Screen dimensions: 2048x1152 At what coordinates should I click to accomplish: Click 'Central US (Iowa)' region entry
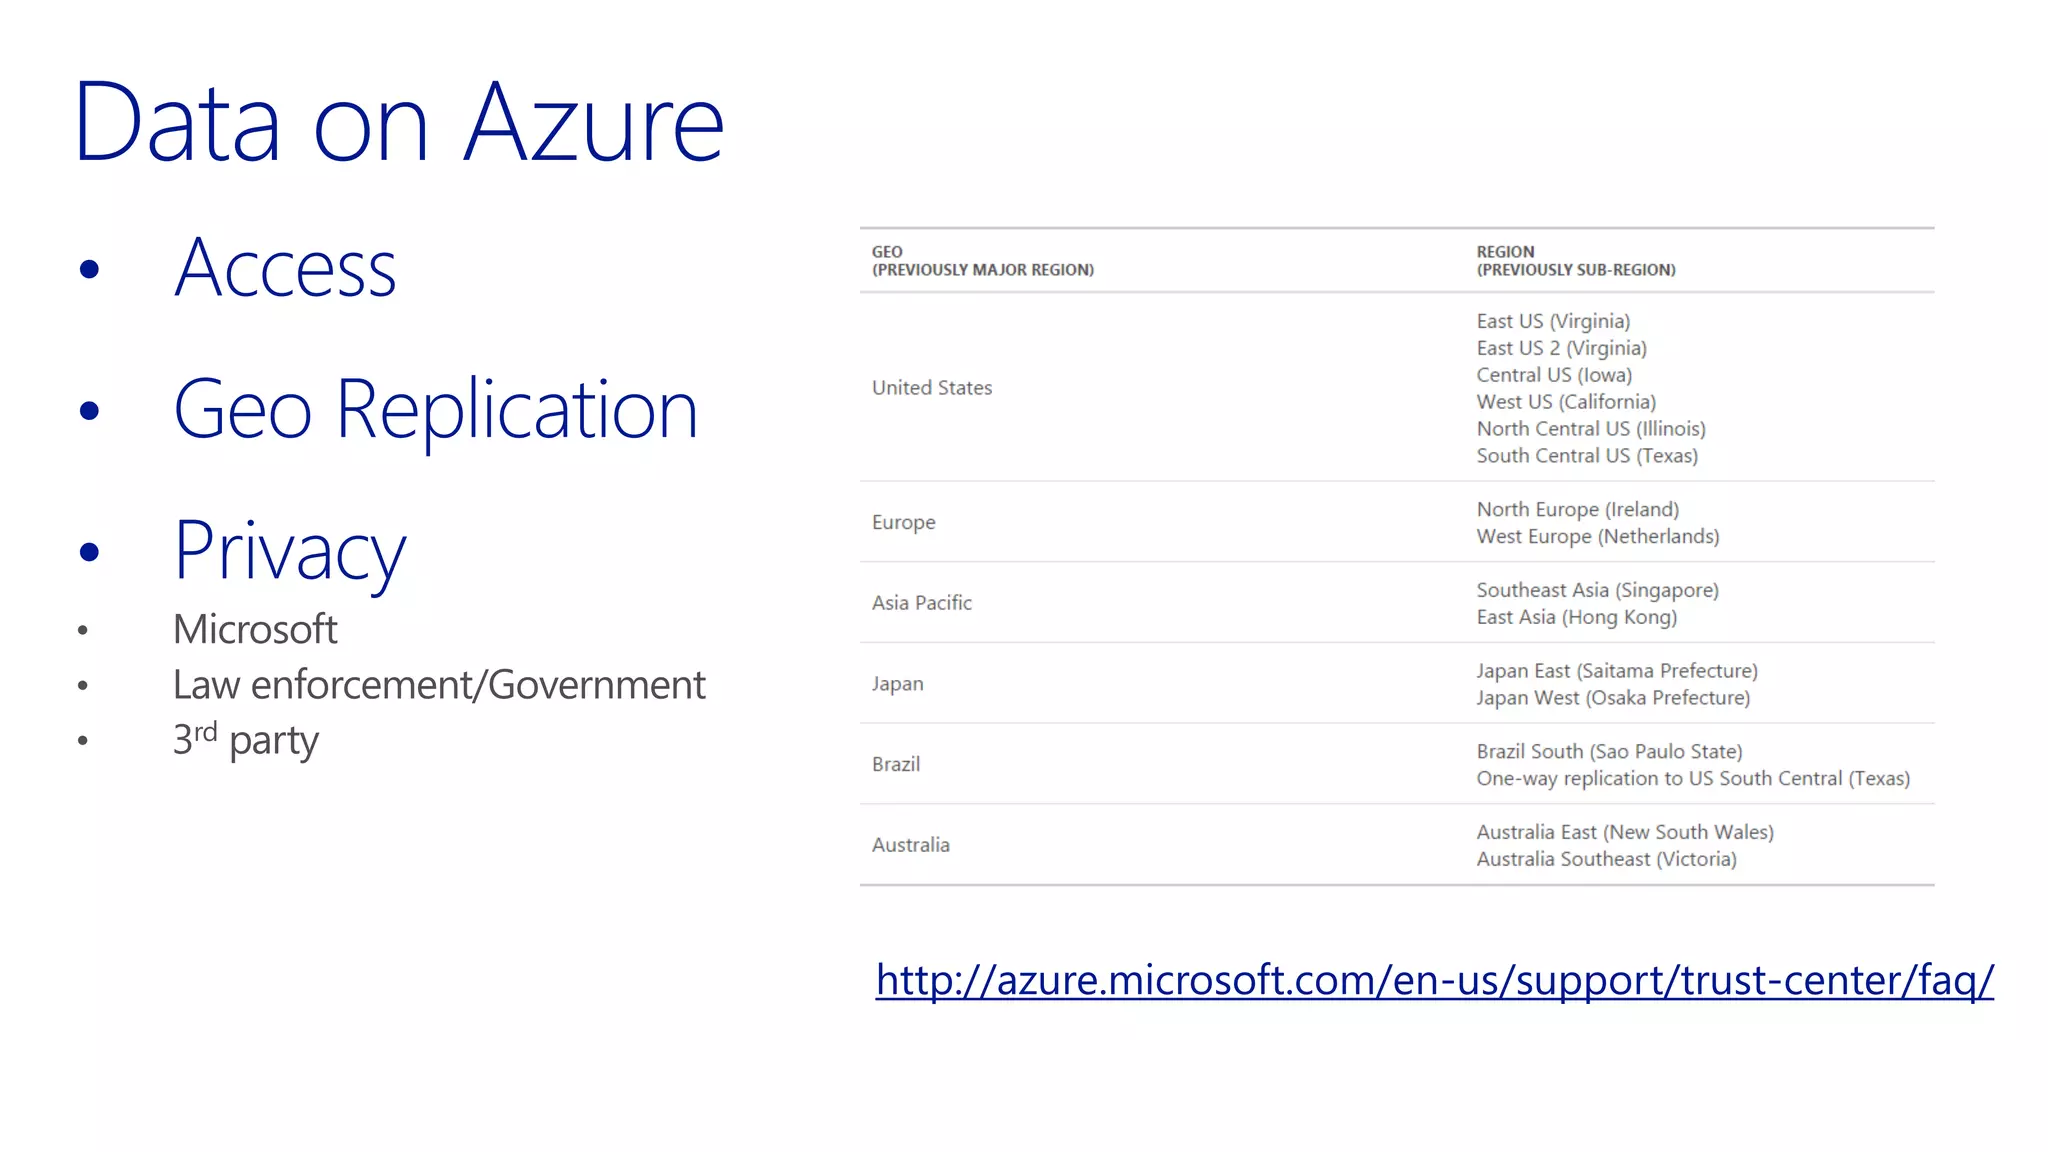tap(1554, 375)
